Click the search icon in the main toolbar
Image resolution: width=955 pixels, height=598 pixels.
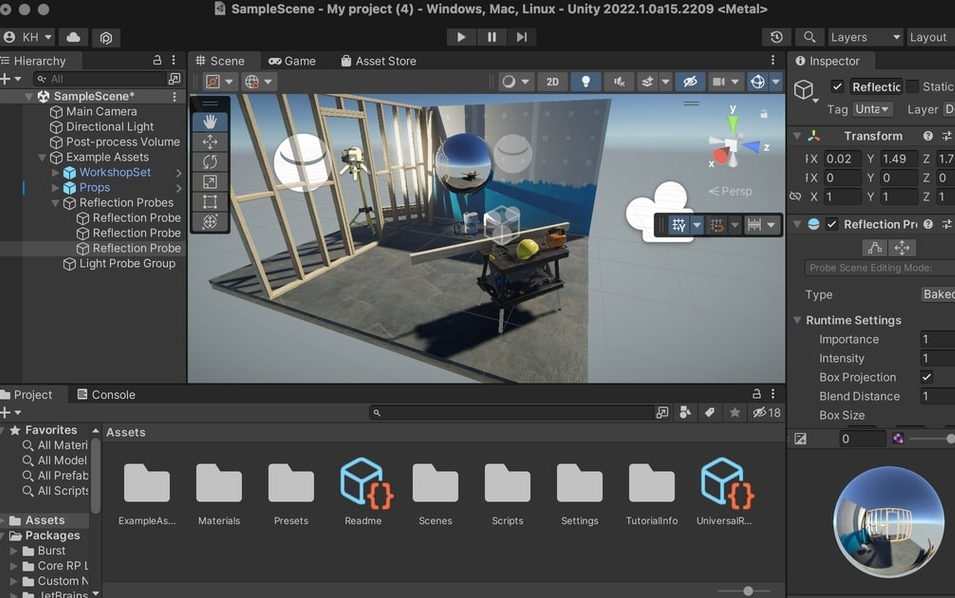[x=812, y=37]
